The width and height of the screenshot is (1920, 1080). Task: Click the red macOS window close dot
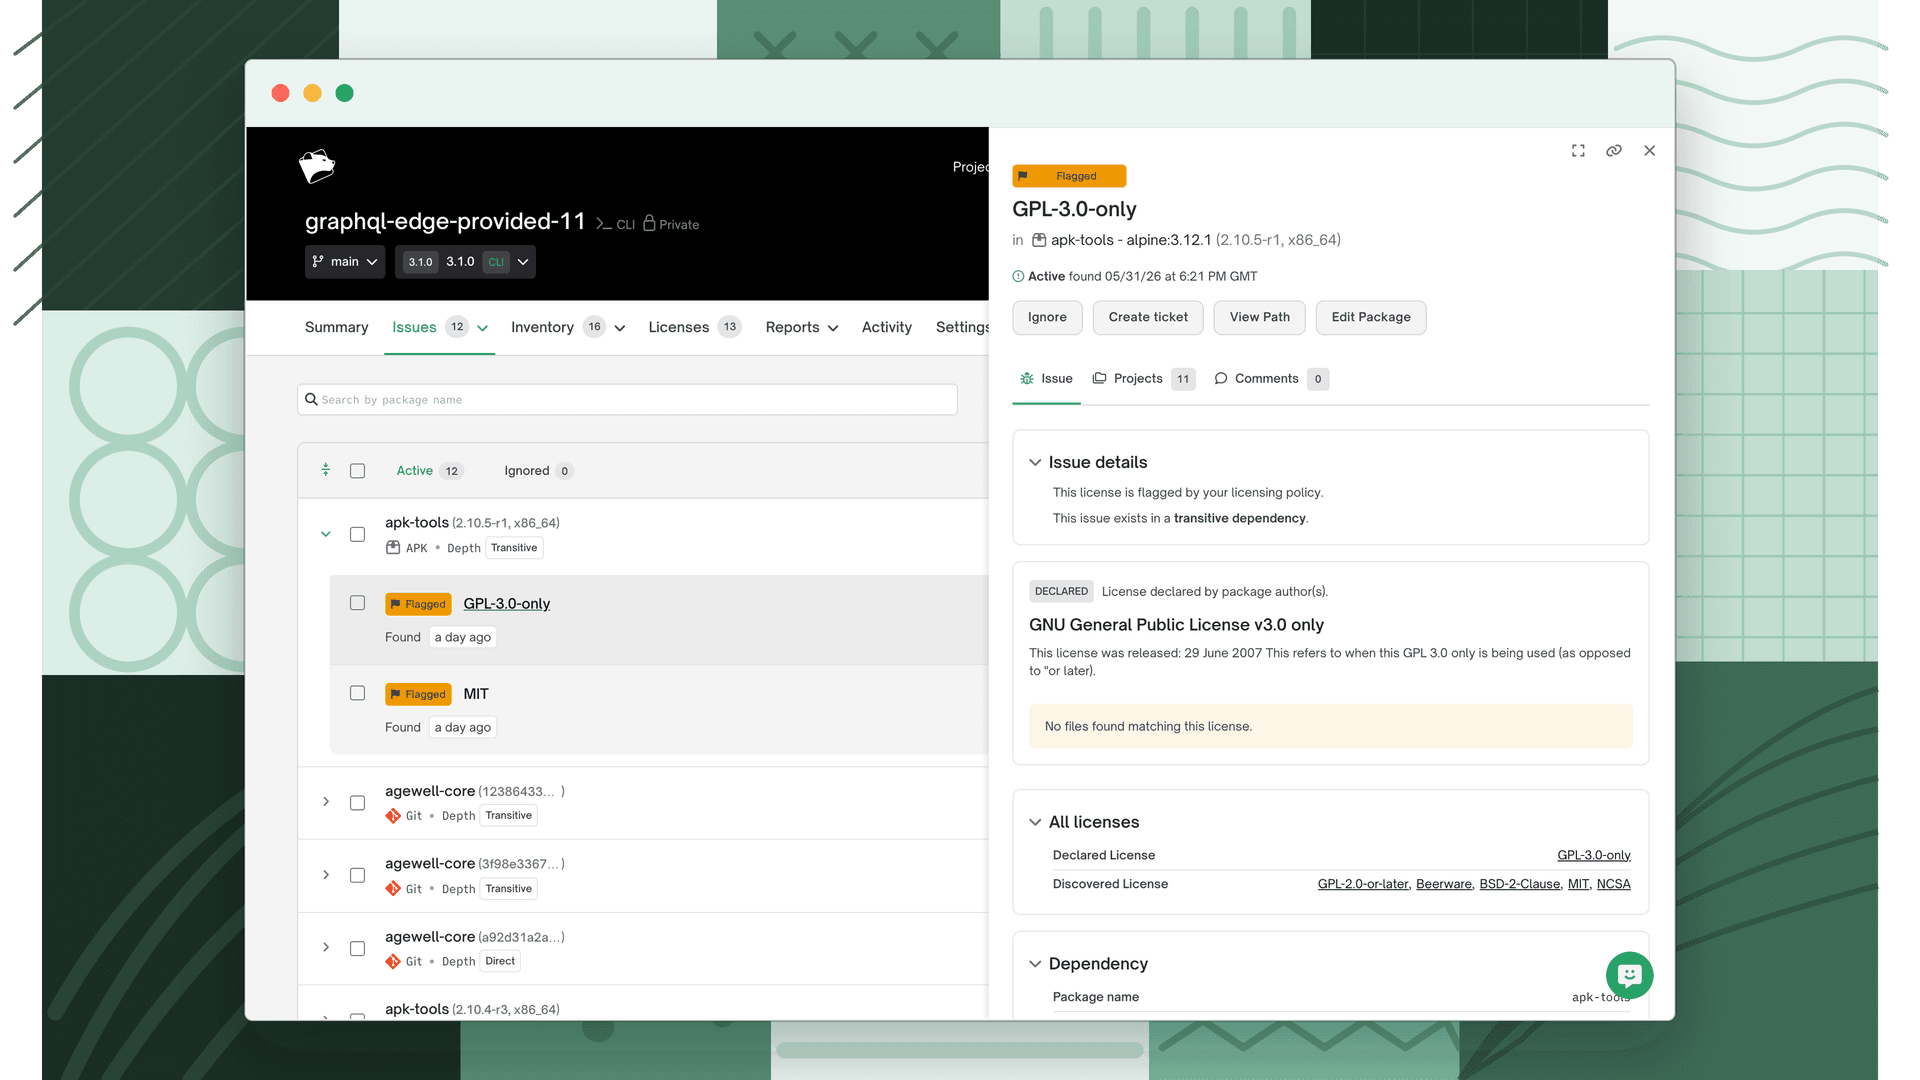point(280,93)
